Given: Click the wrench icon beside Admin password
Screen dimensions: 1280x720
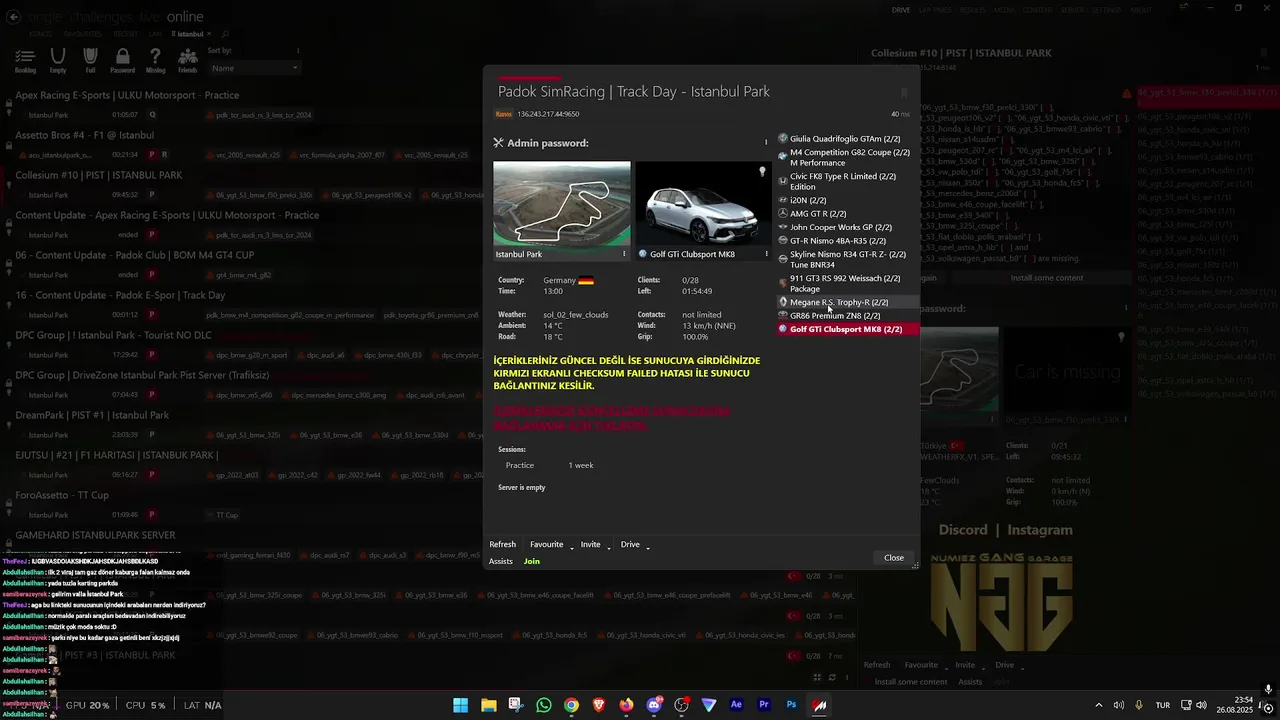Looking at the screenshot, I should [498, 143].
